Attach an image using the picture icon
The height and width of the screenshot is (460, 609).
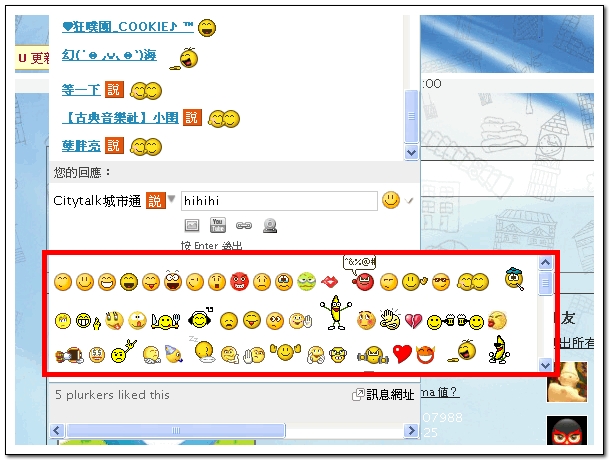point(192,225)
